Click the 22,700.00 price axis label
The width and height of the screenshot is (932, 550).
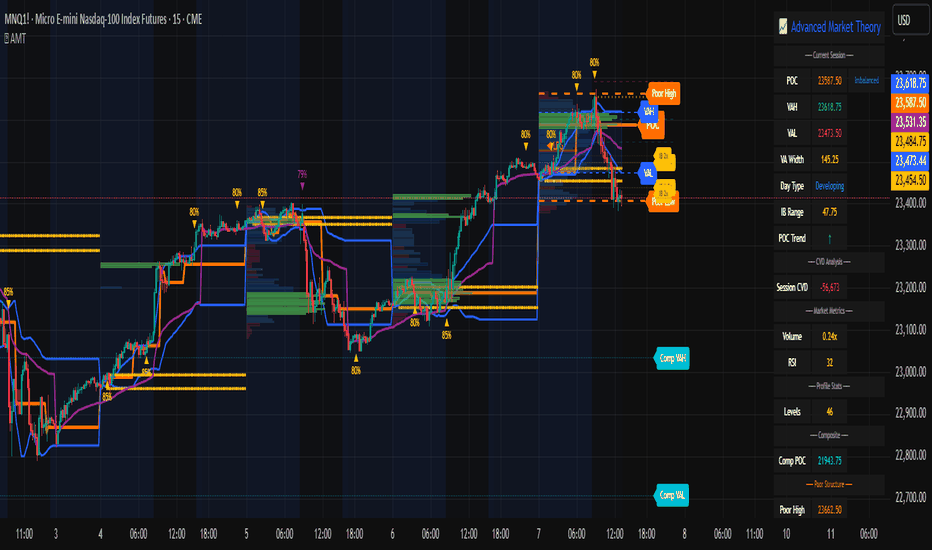910,497
